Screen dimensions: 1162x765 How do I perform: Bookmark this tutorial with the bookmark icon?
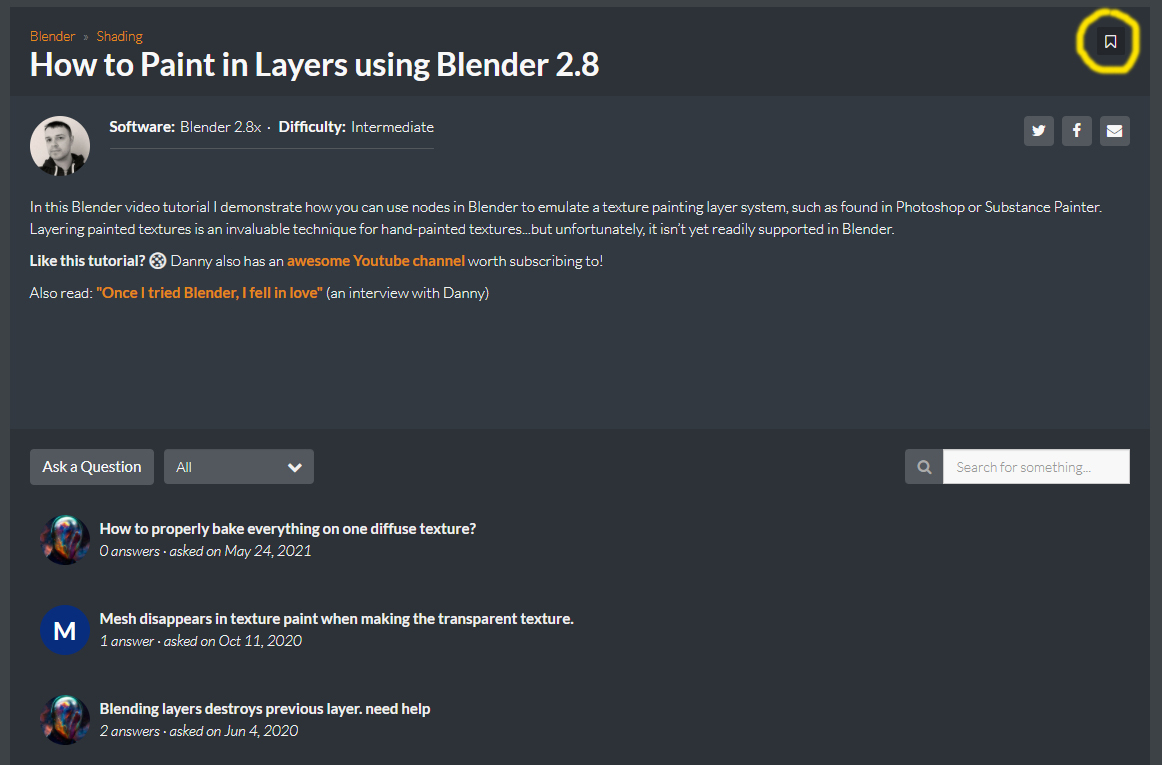[x=1110, y=42]
